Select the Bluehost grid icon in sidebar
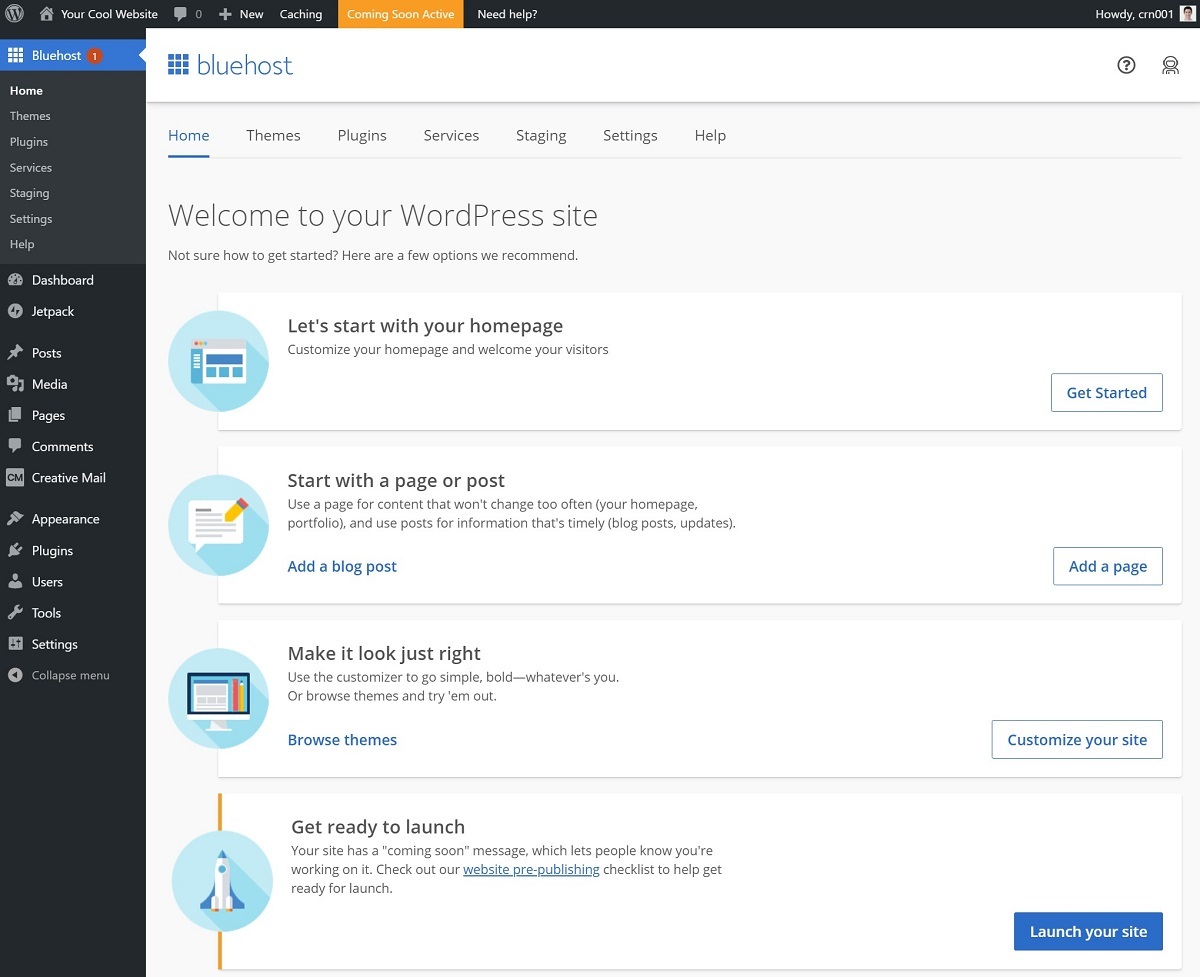 pyautogui.click(x=14, y=54)
